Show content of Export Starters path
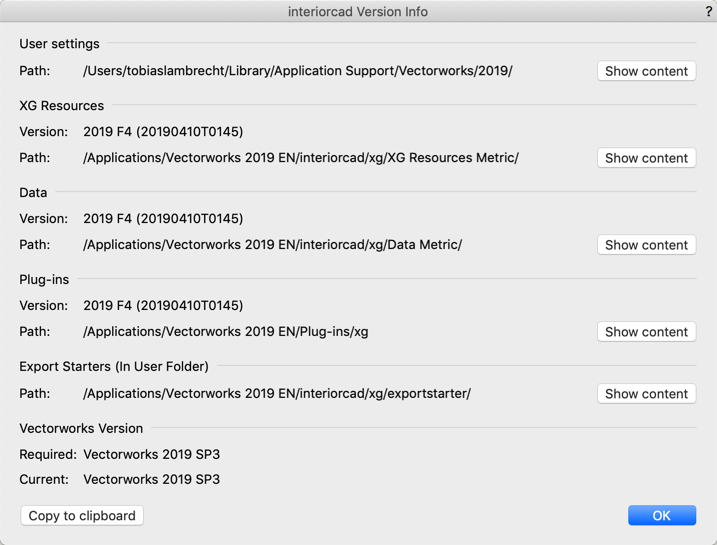Image resolution: width=717 pixels, height=545 pixels. 647,393
